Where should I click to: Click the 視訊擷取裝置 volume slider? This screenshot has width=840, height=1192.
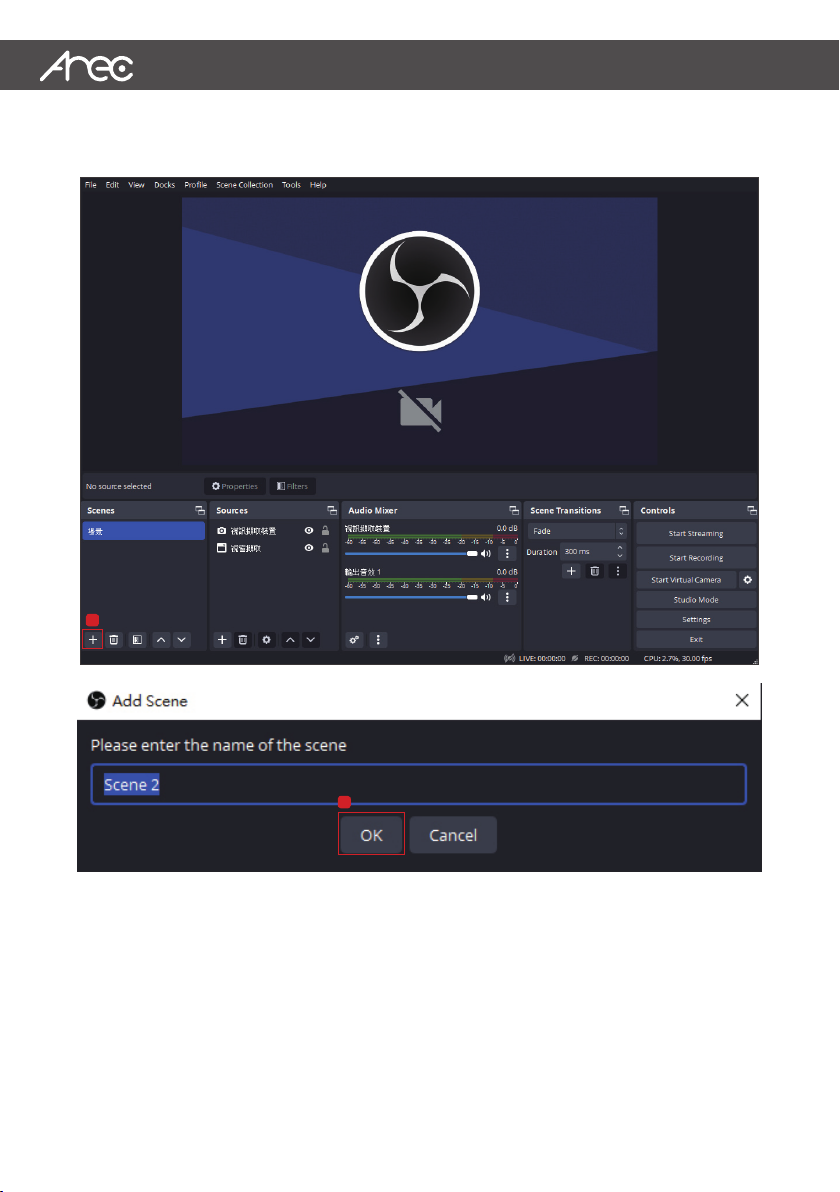coord(411,553)
